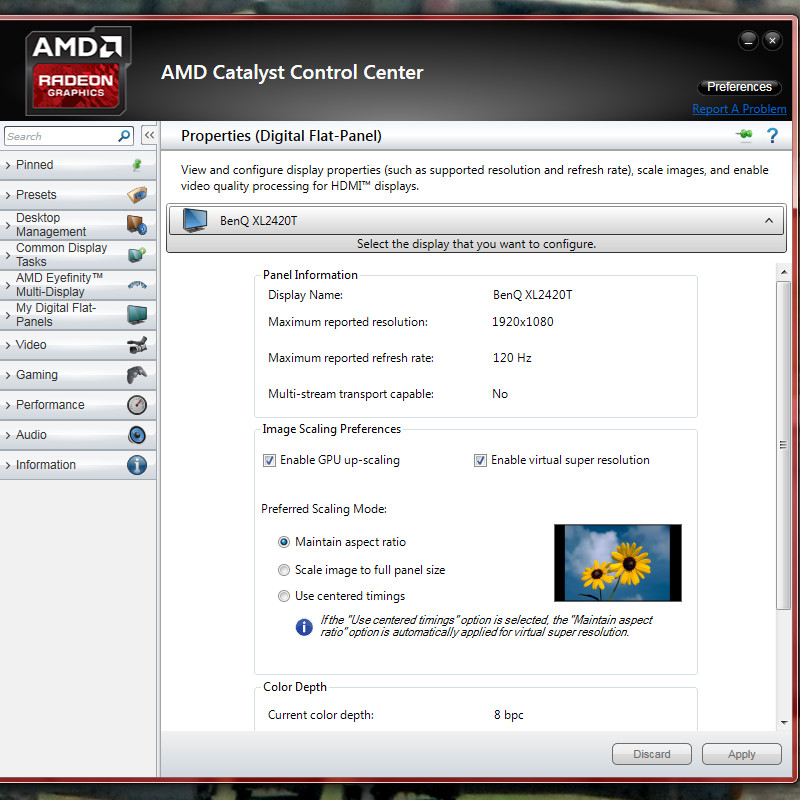Open the BenQ XL2420T display selector dropdown
The image size is (800, 800).
(476, 220)
